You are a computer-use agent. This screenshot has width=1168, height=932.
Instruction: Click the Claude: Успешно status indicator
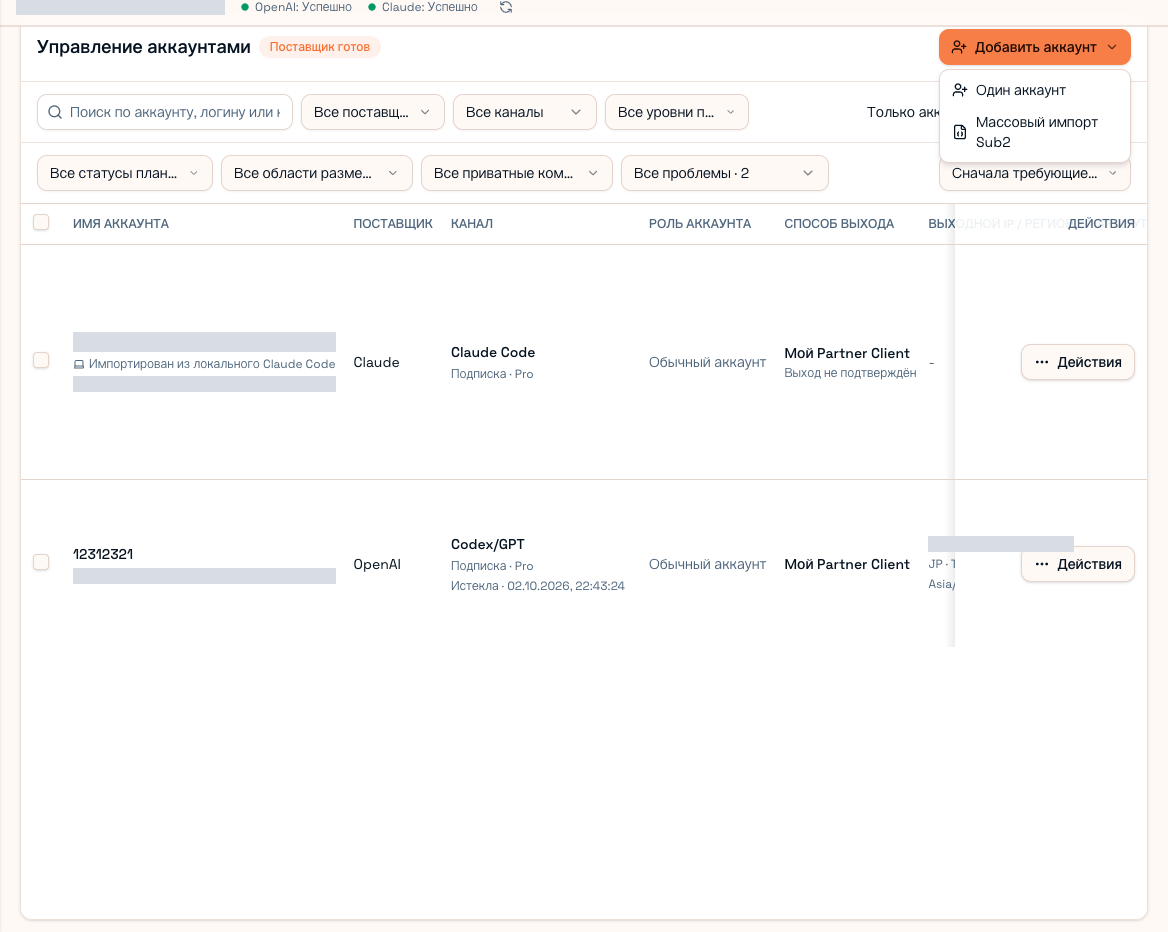click(x=423, y=7)
